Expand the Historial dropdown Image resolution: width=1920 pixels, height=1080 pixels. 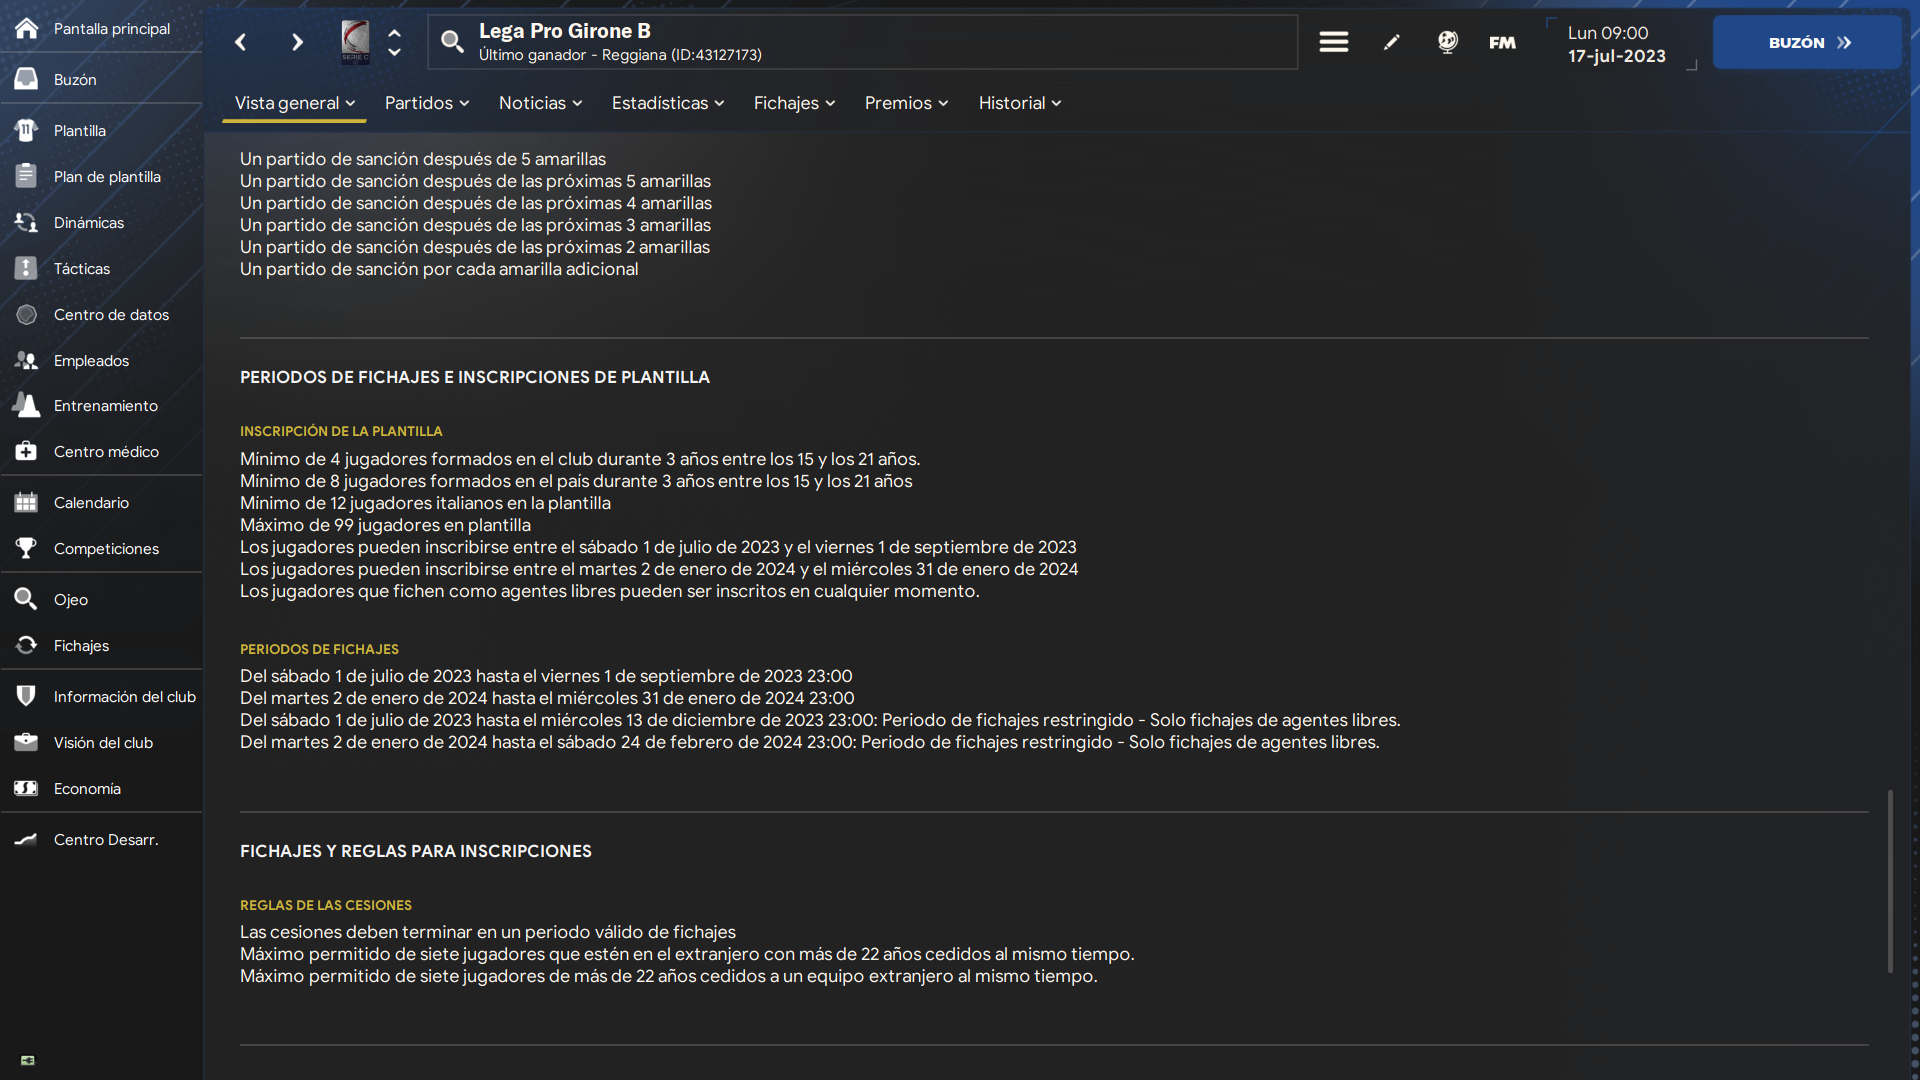pos(1020,103)
